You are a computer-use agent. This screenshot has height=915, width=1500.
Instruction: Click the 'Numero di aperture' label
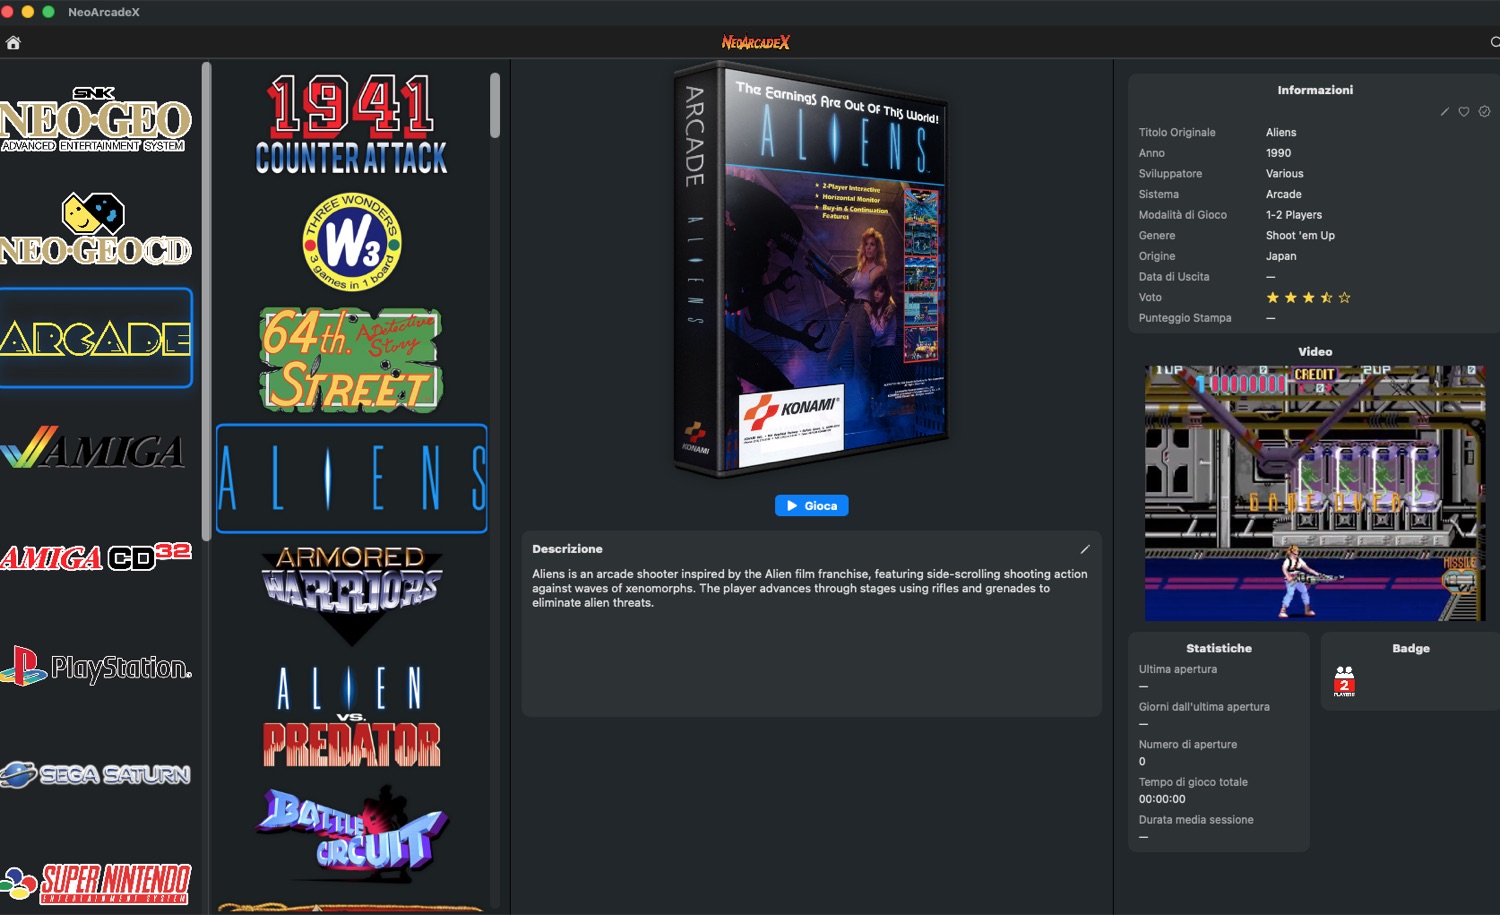pyautogui.click(x=1188, y=745)
